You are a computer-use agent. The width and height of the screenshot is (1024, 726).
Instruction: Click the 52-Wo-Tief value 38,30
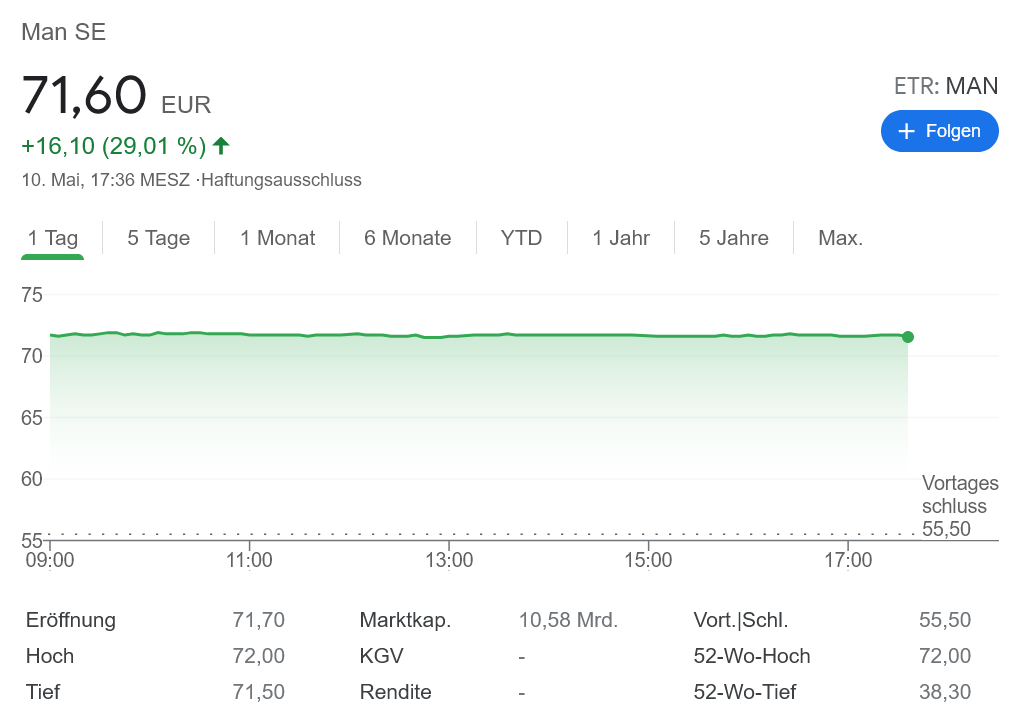click(x=944, y=692)
